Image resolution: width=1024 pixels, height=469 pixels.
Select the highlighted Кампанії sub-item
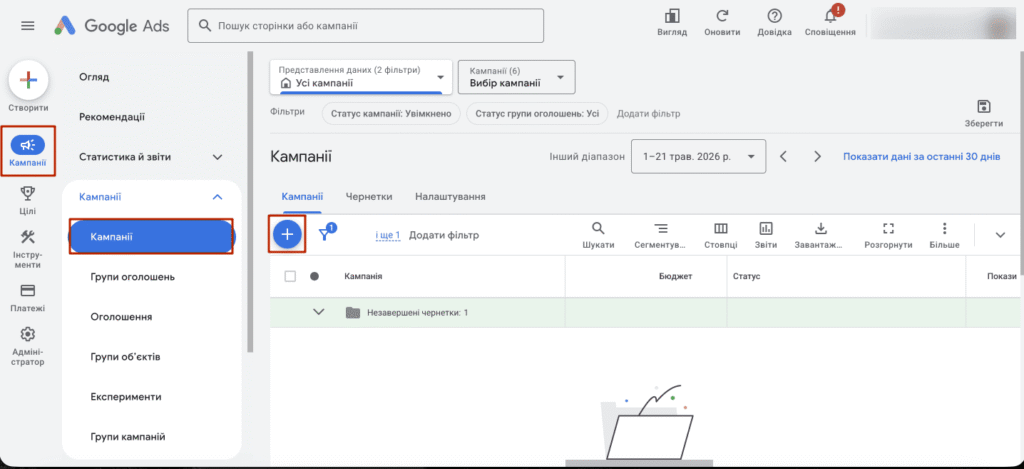point(152,236)
